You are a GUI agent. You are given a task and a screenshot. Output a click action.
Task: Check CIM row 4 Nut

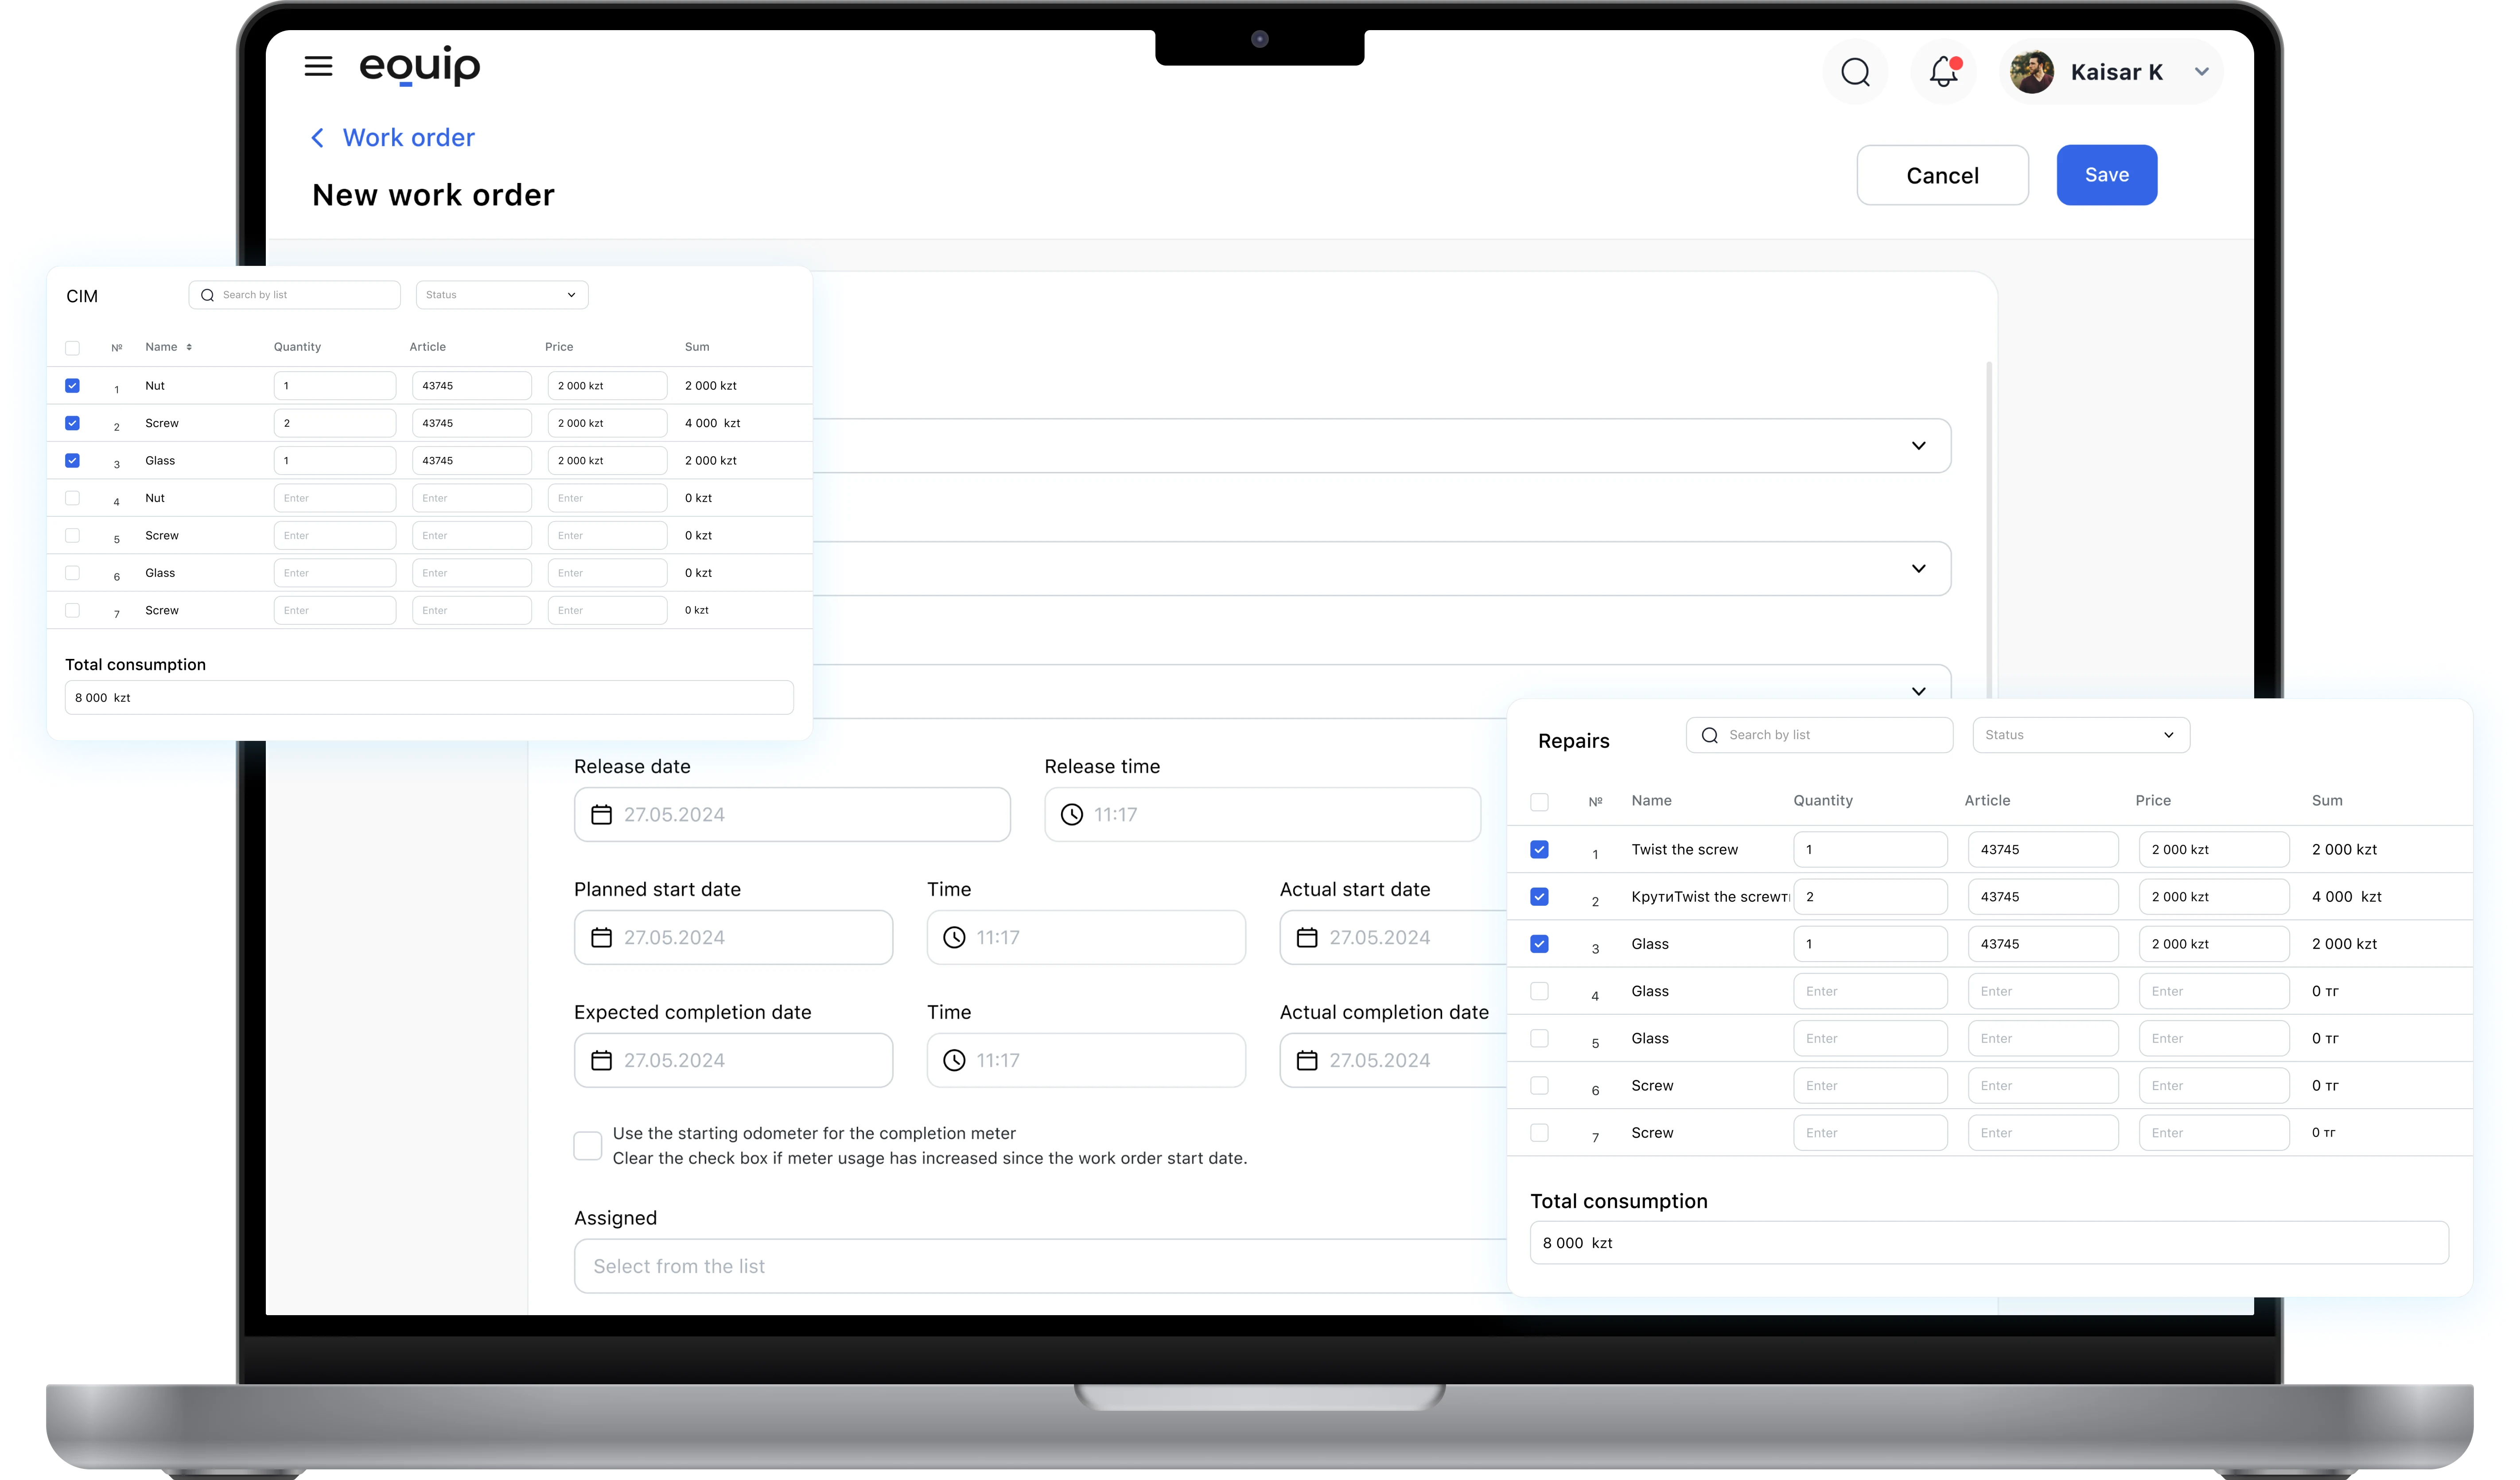click(x=72, y=498)
